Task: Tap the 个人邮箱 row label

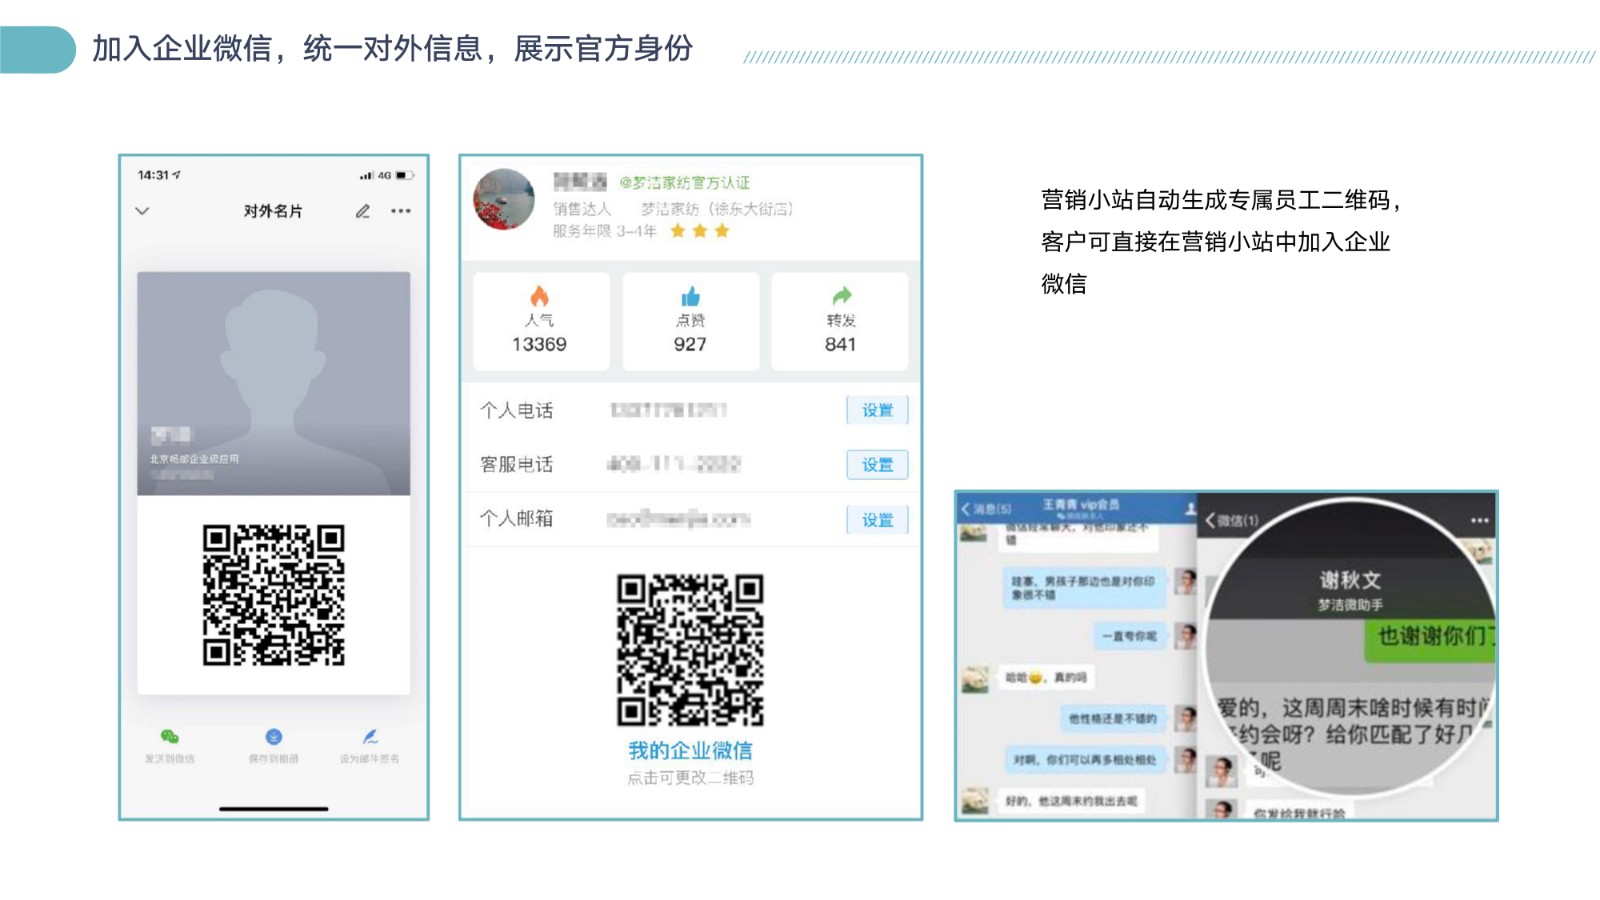Action: 516,519
